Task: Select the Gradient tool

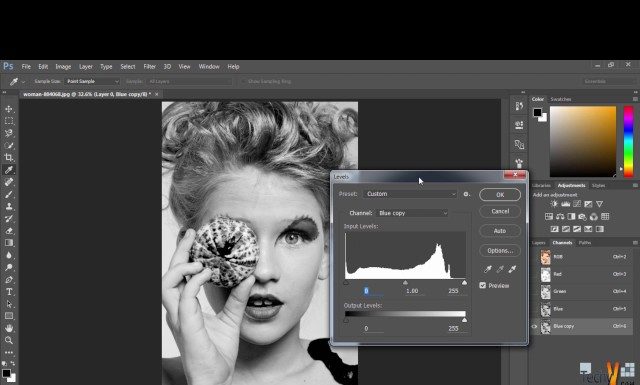Action: pyautogui.click(x=9, y=243)
